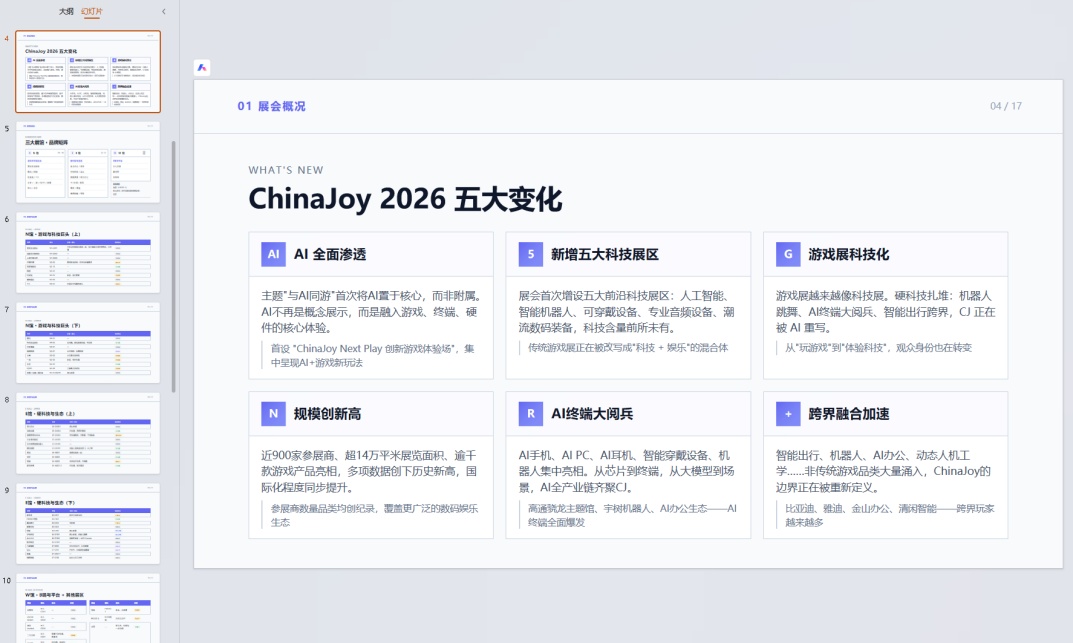
Task: Click the 5 badge icon on 新增五大科技展区 card
Action: (530, 254)
